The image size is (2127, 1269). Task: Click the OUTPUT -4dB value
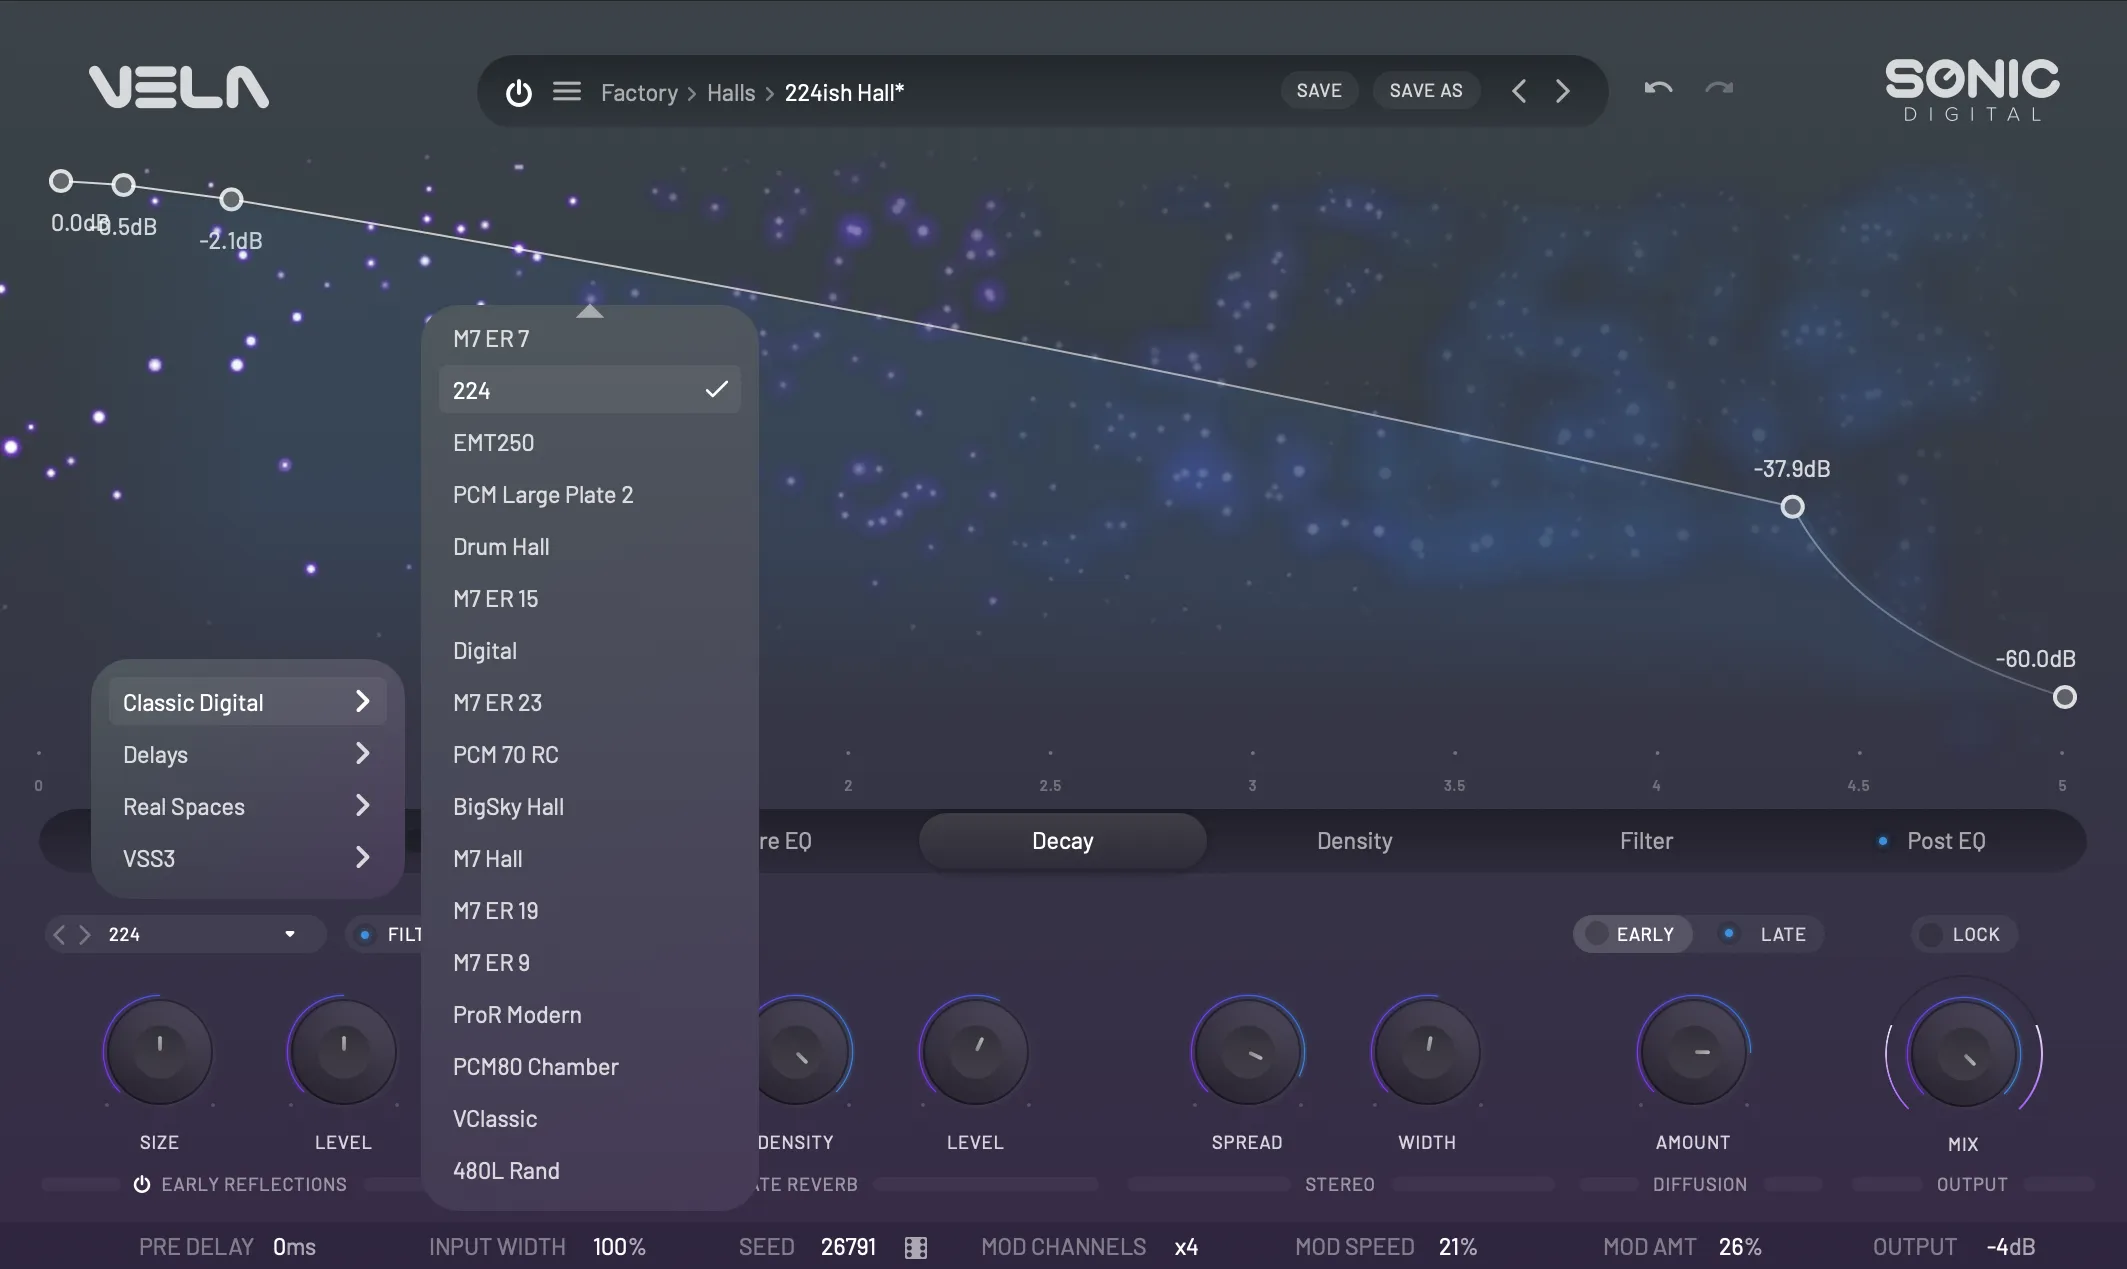point(2010,1247)
